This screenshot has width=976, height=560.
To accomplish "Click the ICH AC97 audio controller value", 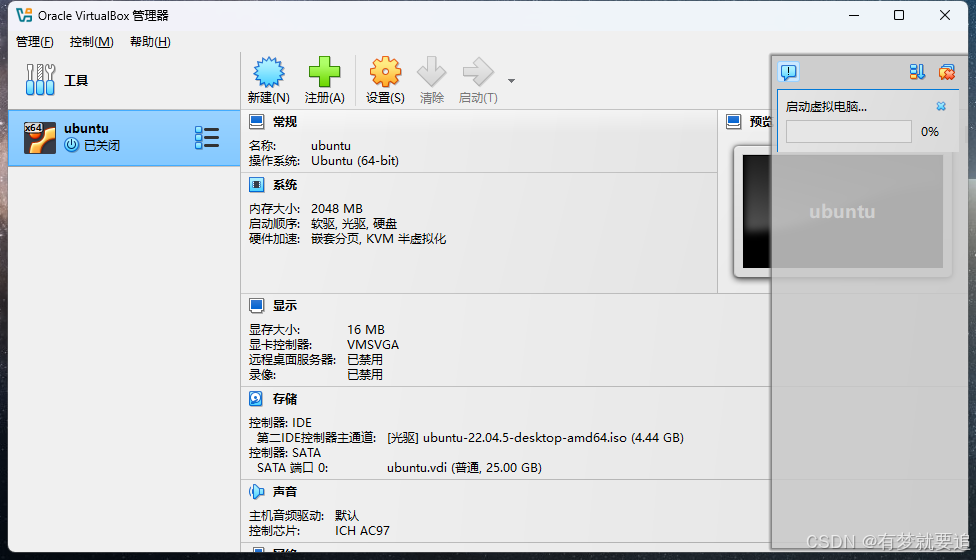I will pyautogui.click(x=362, y=531).
